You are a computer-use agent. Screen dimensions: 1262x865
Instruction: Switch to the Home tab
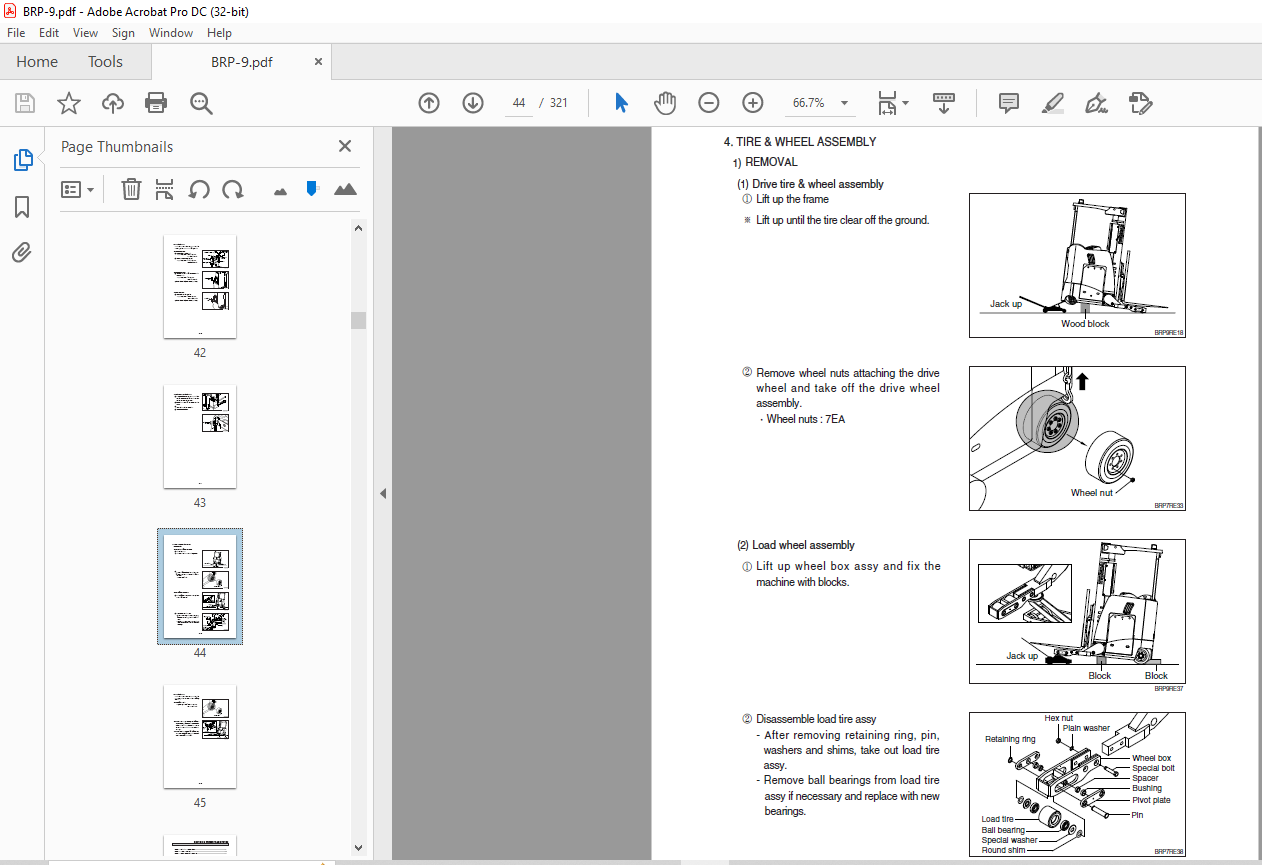37,62
